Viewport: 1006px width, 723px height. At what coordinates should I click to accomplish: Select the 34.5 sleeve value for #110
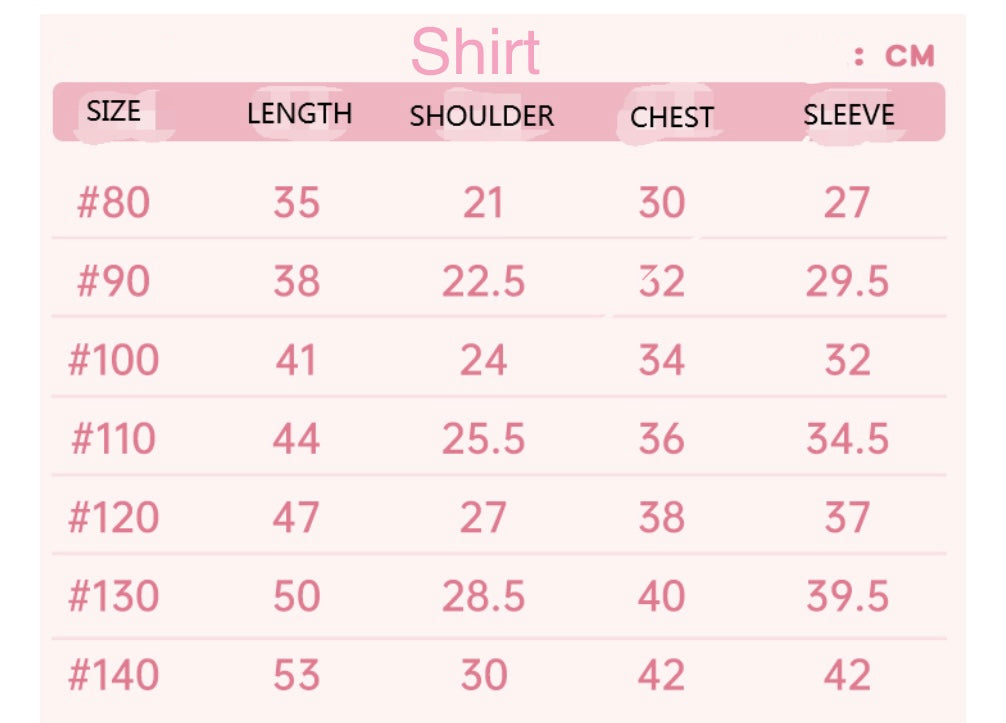[x=847, y=439]
